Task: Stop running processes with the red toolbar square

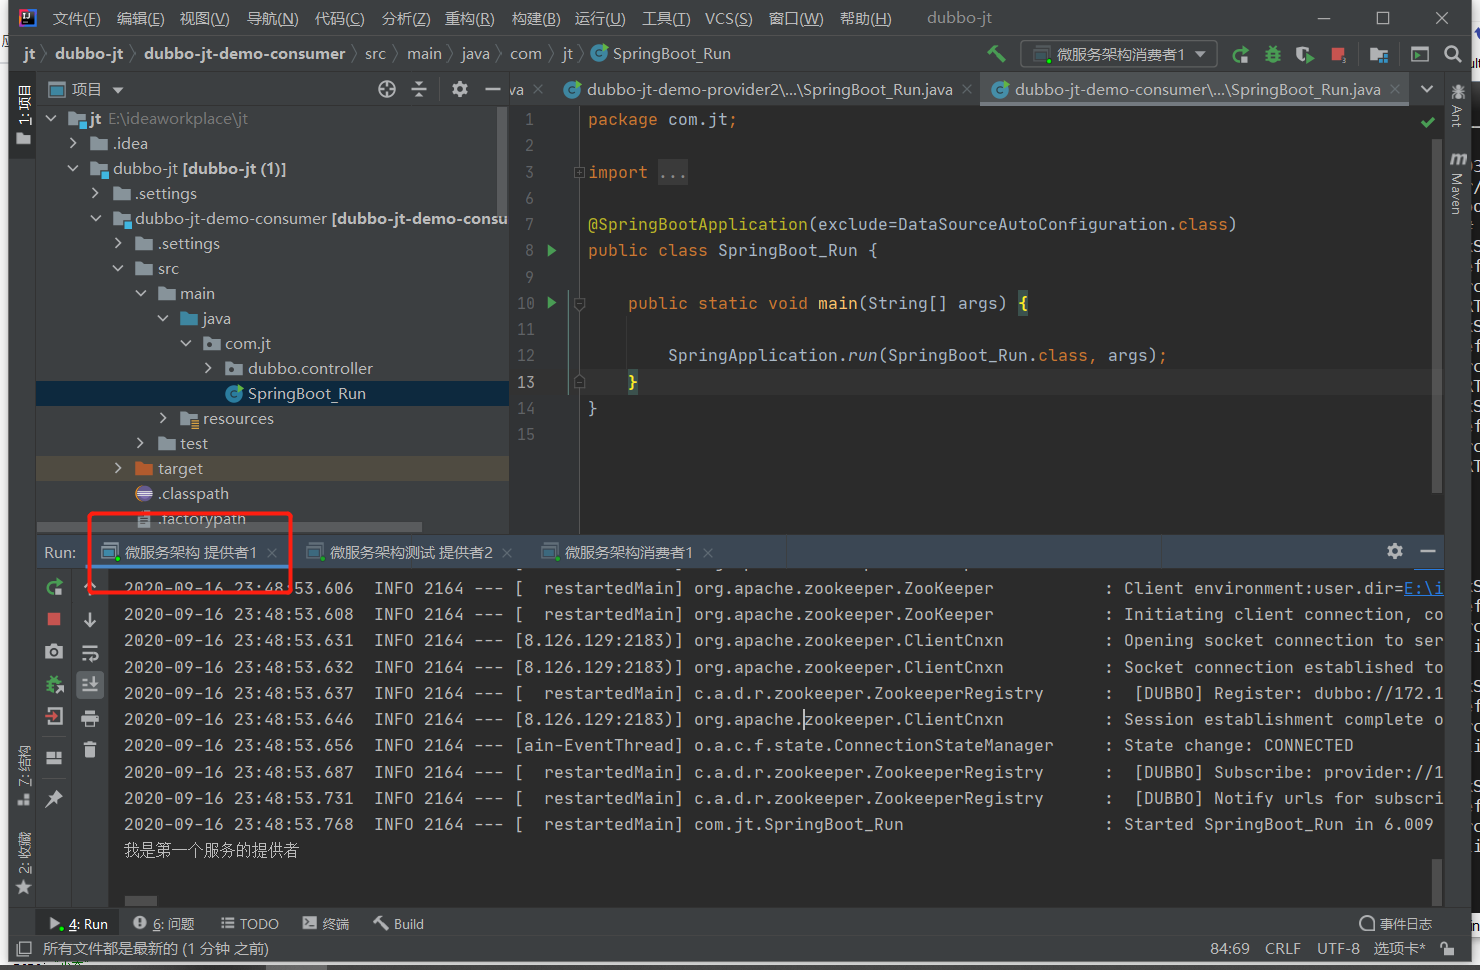Action: (1338, 55)
